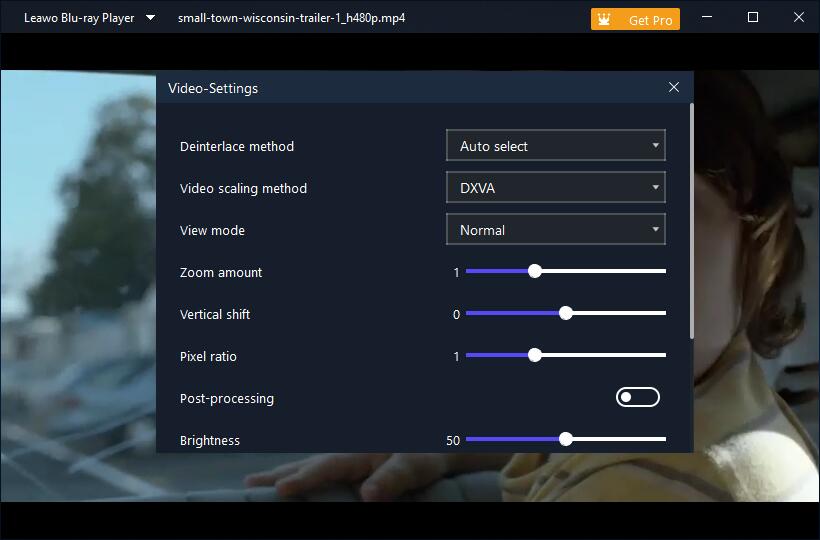Click the Video-Settings panel scrollbar
This screenshot has width=820, height=540.
(x=691, y=220)
